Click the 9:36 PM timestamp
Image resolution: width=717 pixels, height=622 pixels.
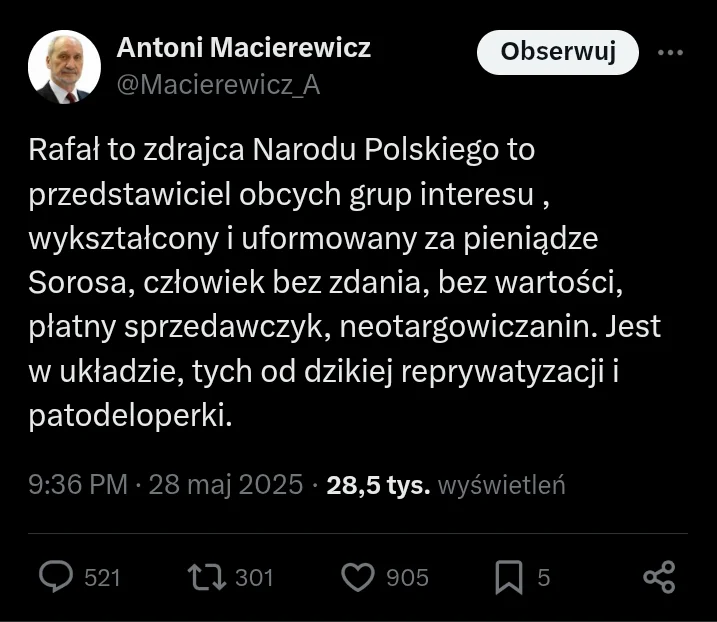(78, 485)
